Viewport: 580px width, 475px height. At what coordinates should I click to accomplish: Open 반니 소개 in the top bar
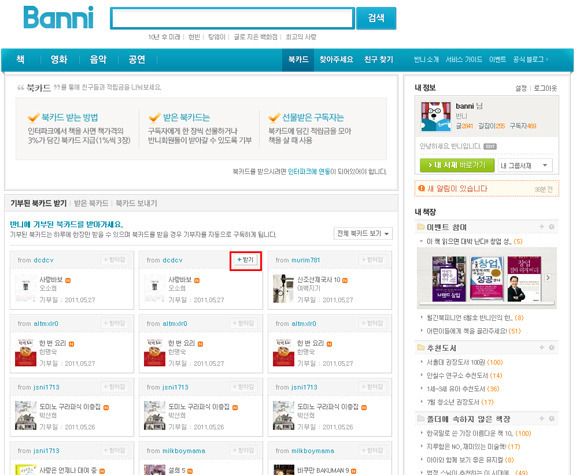pos(426,60)
